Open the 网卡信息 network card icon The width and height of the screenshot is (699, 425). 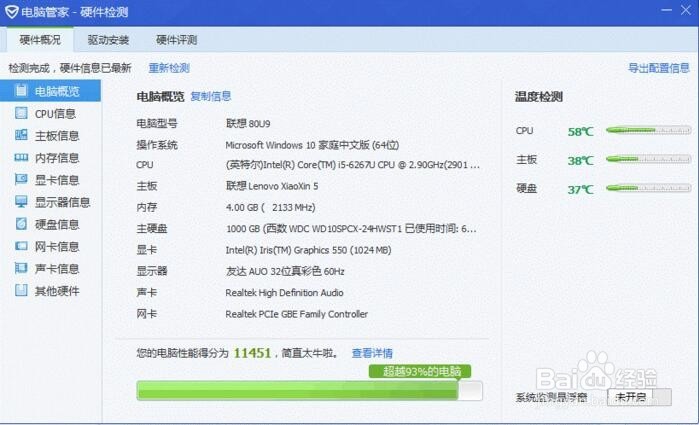[x=21, y=246]
